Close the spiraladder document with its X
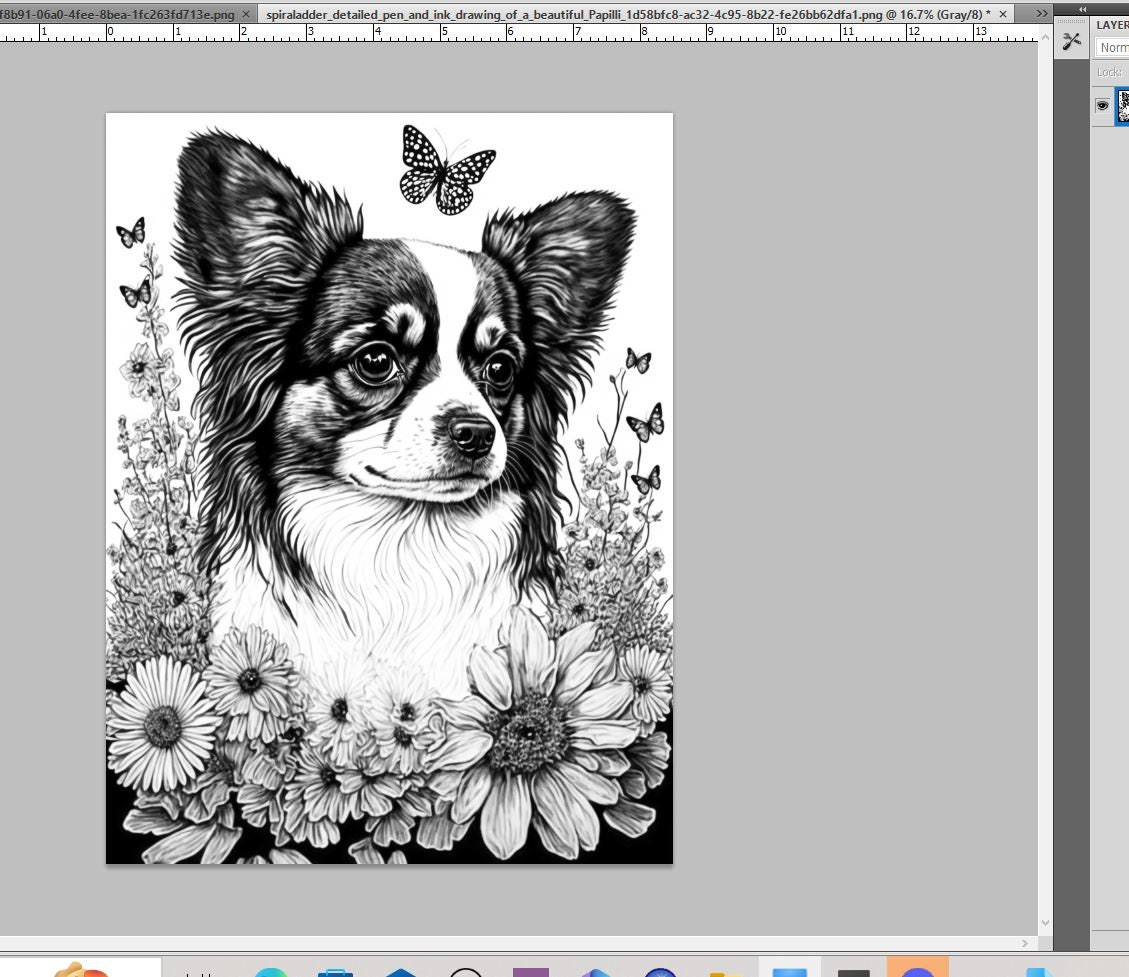Screen dimensions: 1129x977 [x=1003, y=14]
